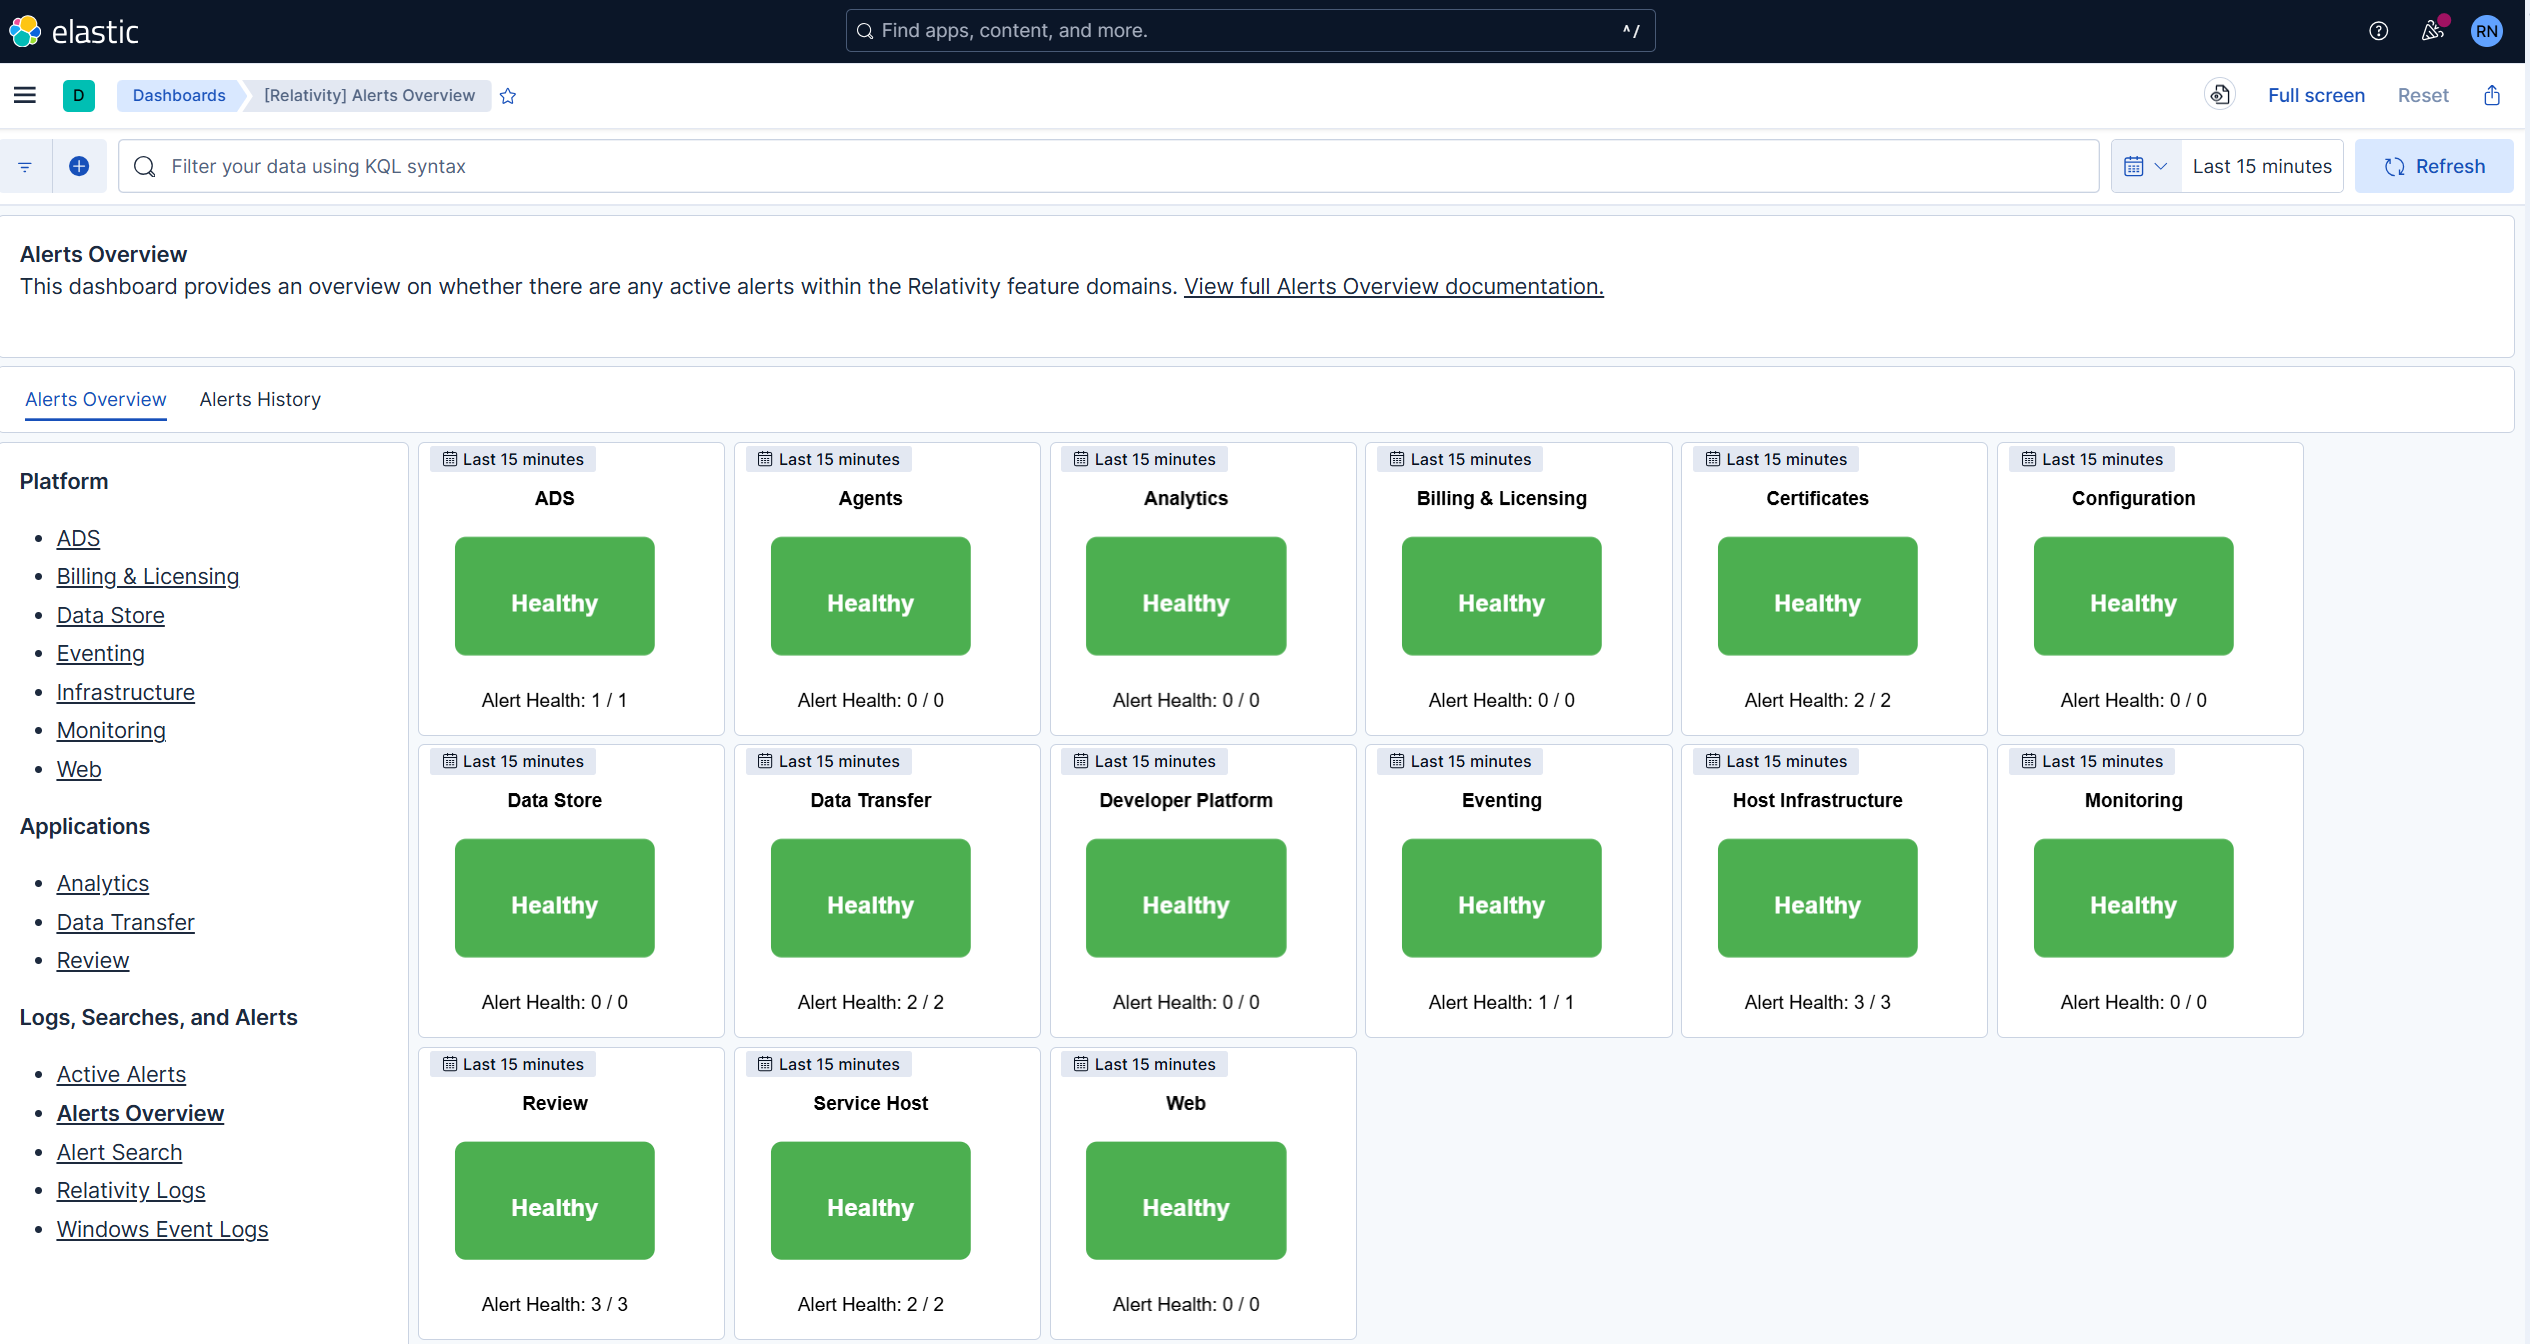Click 'Alert Health: 1 / 1' under Eventing
The image size is (2530, 1344).
(x=1501, y=1002)
